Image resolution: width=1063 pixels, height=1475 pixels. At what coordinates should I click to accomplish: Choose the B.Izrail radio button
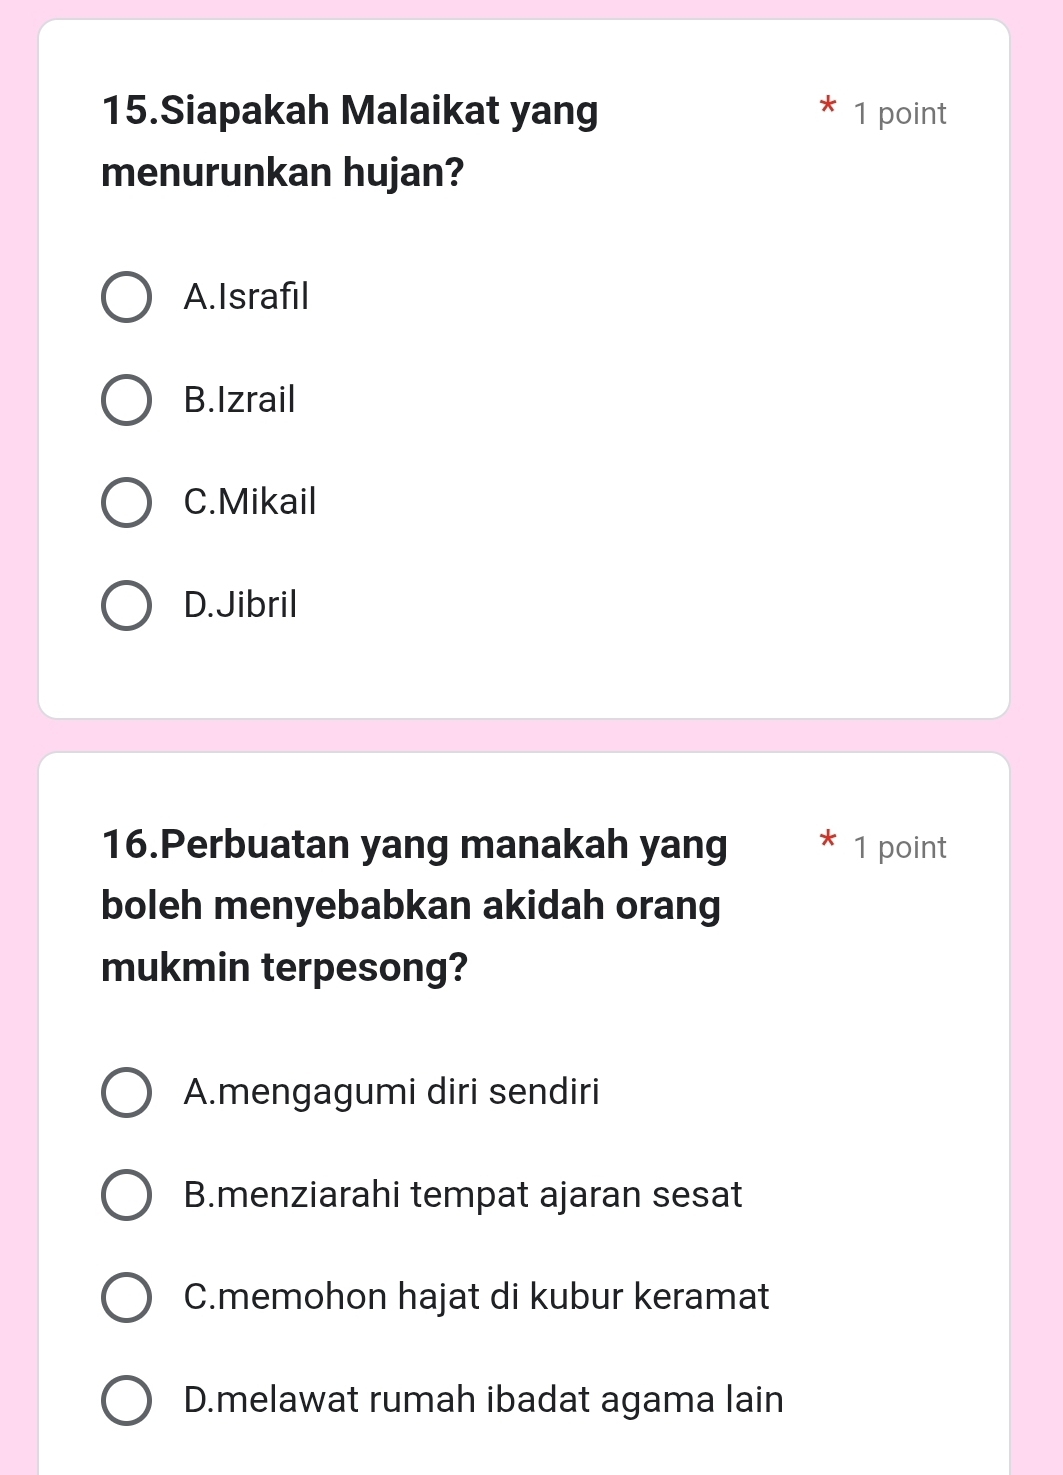coord(127,400)
